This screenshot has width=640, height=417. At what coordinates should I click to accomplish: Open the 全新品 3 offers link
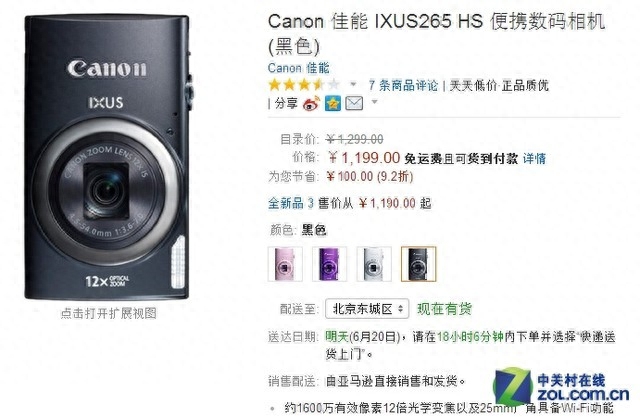[x=291, y=203]
